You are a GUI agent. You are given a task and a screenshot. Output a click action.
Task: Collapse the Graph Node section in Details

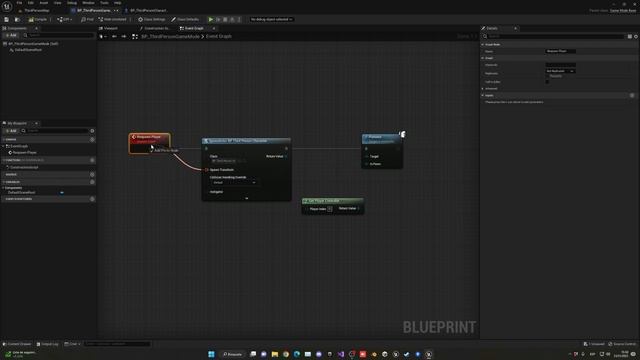click(x=483, y=44)
